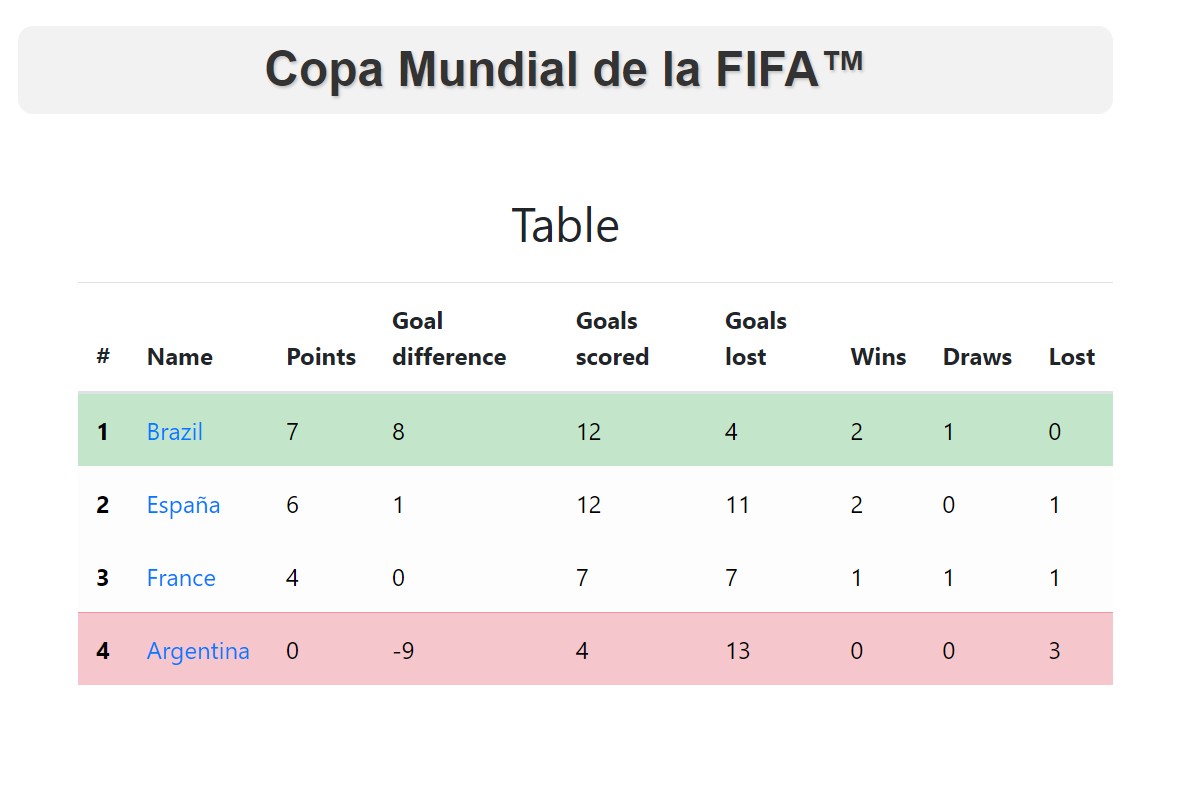Viewport: 1198px width, 792px height.
Task: Click the Goals lost column header
Action: point(756,338)
